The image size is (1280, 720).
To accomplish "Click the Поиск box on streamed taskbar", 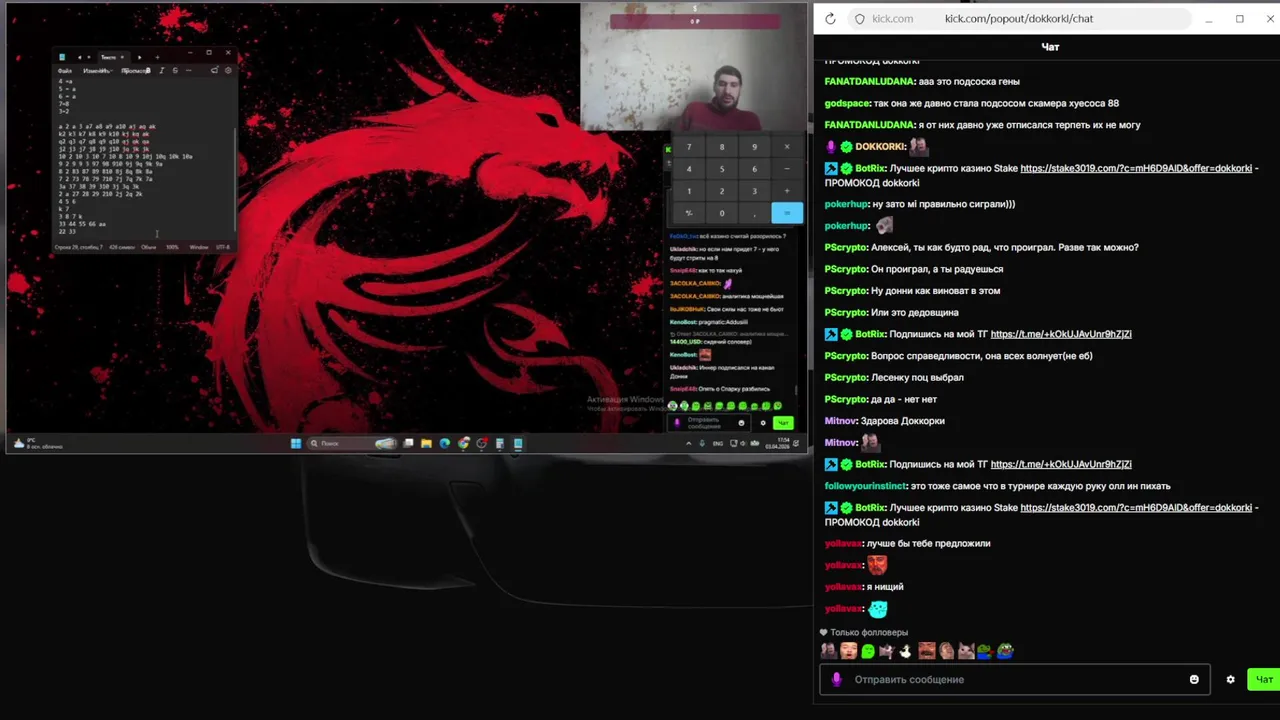I will 352,444.
